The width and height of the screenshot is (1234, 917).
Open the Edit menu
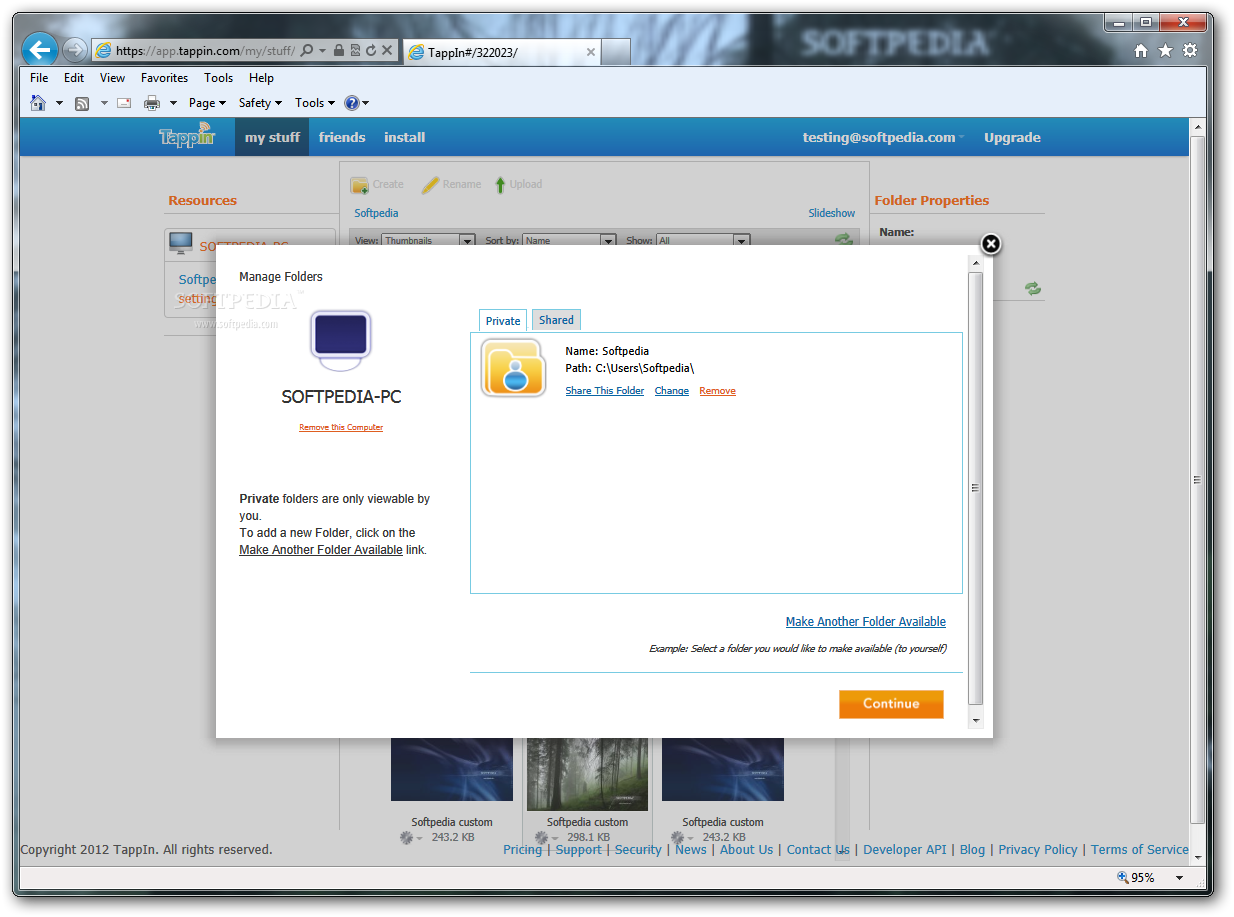click(x=74, y=78)
